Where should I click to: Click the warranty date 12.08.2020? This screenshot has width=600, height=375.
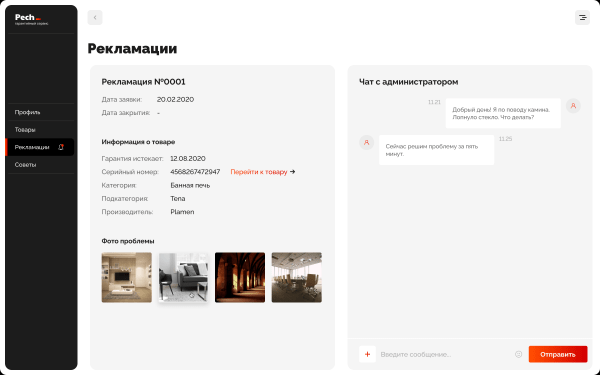(188, 158)
